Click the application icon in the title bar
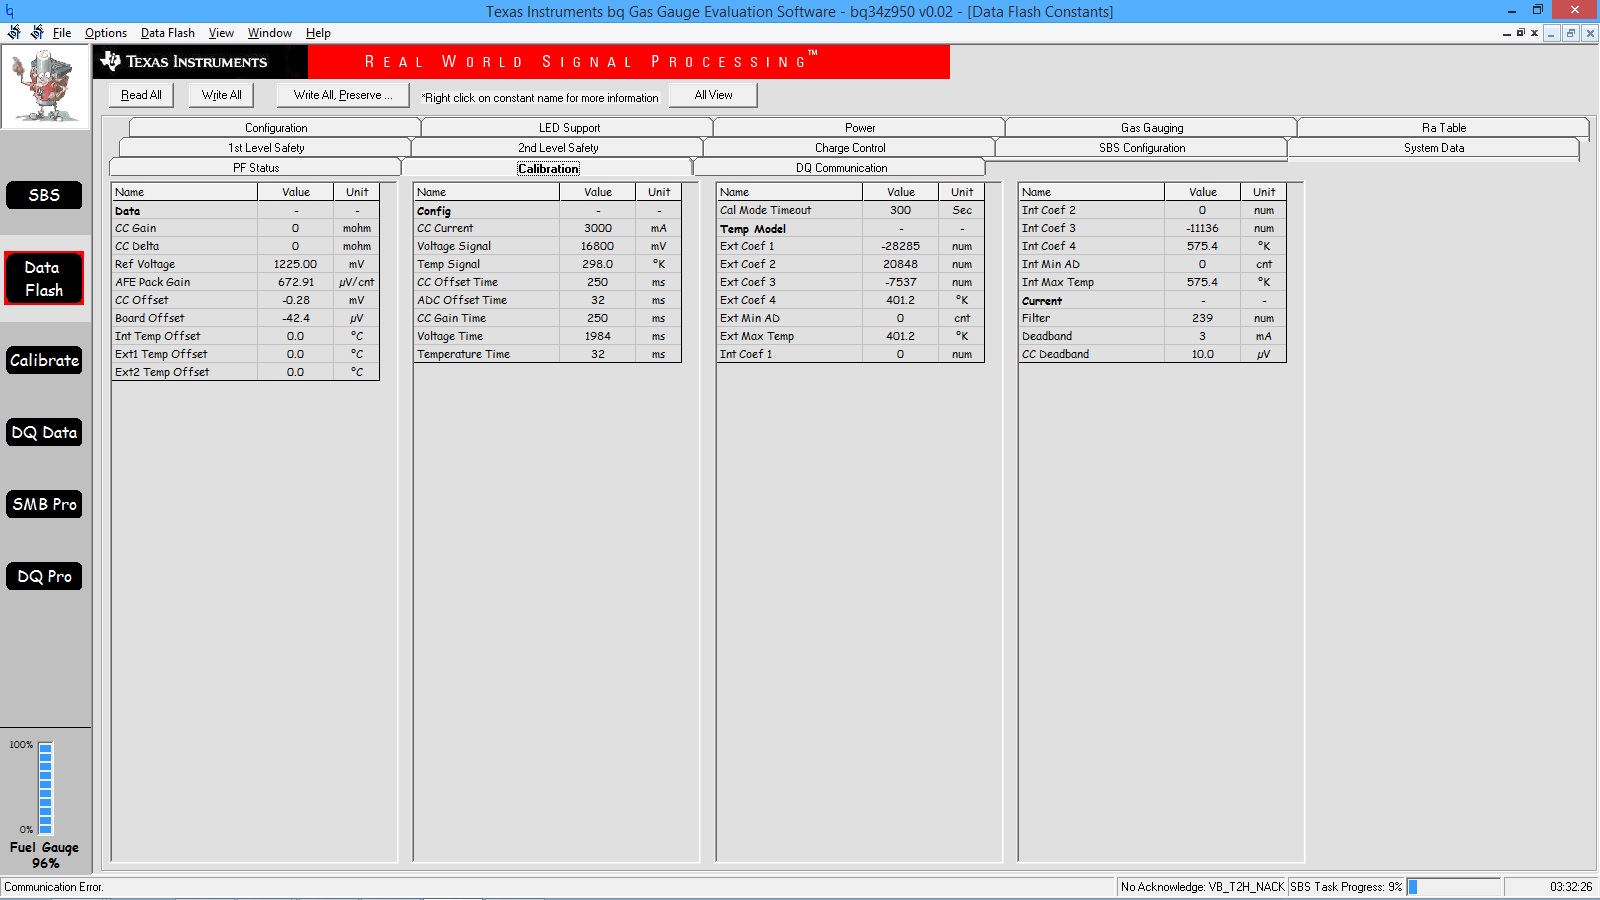The width and height of the screenshot is (1600, 900). click(9, 11)
